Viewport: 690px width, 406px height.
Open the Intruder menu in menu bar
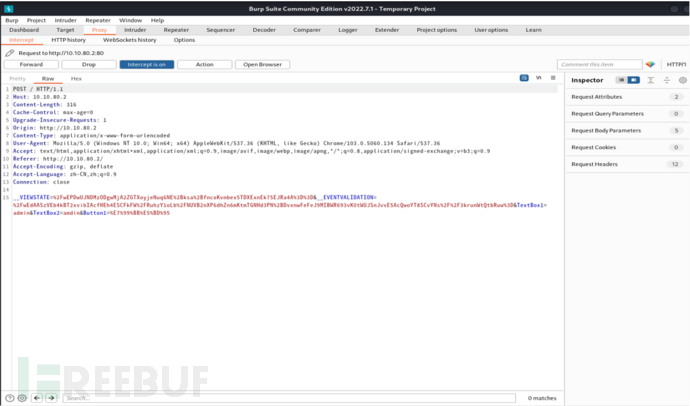pos(66,20)
